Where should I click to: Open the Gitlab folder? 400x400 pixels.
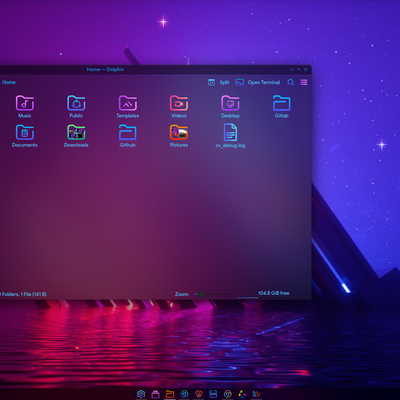click(282, 106)
